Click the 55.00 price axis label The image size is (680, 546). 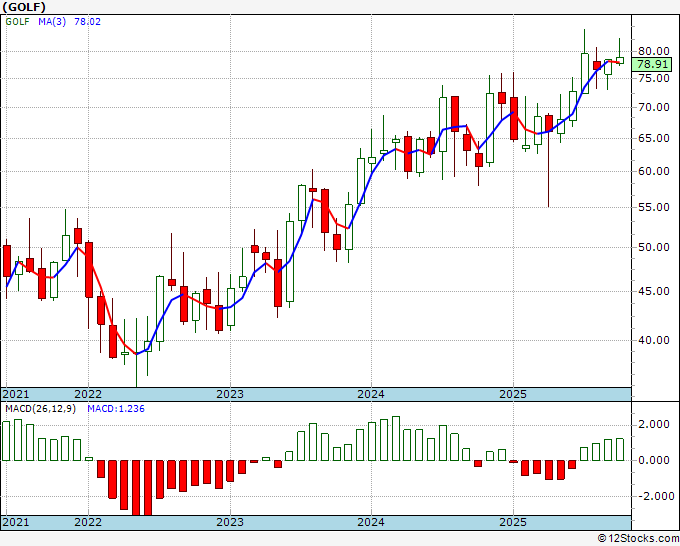(x=654, y=207)
